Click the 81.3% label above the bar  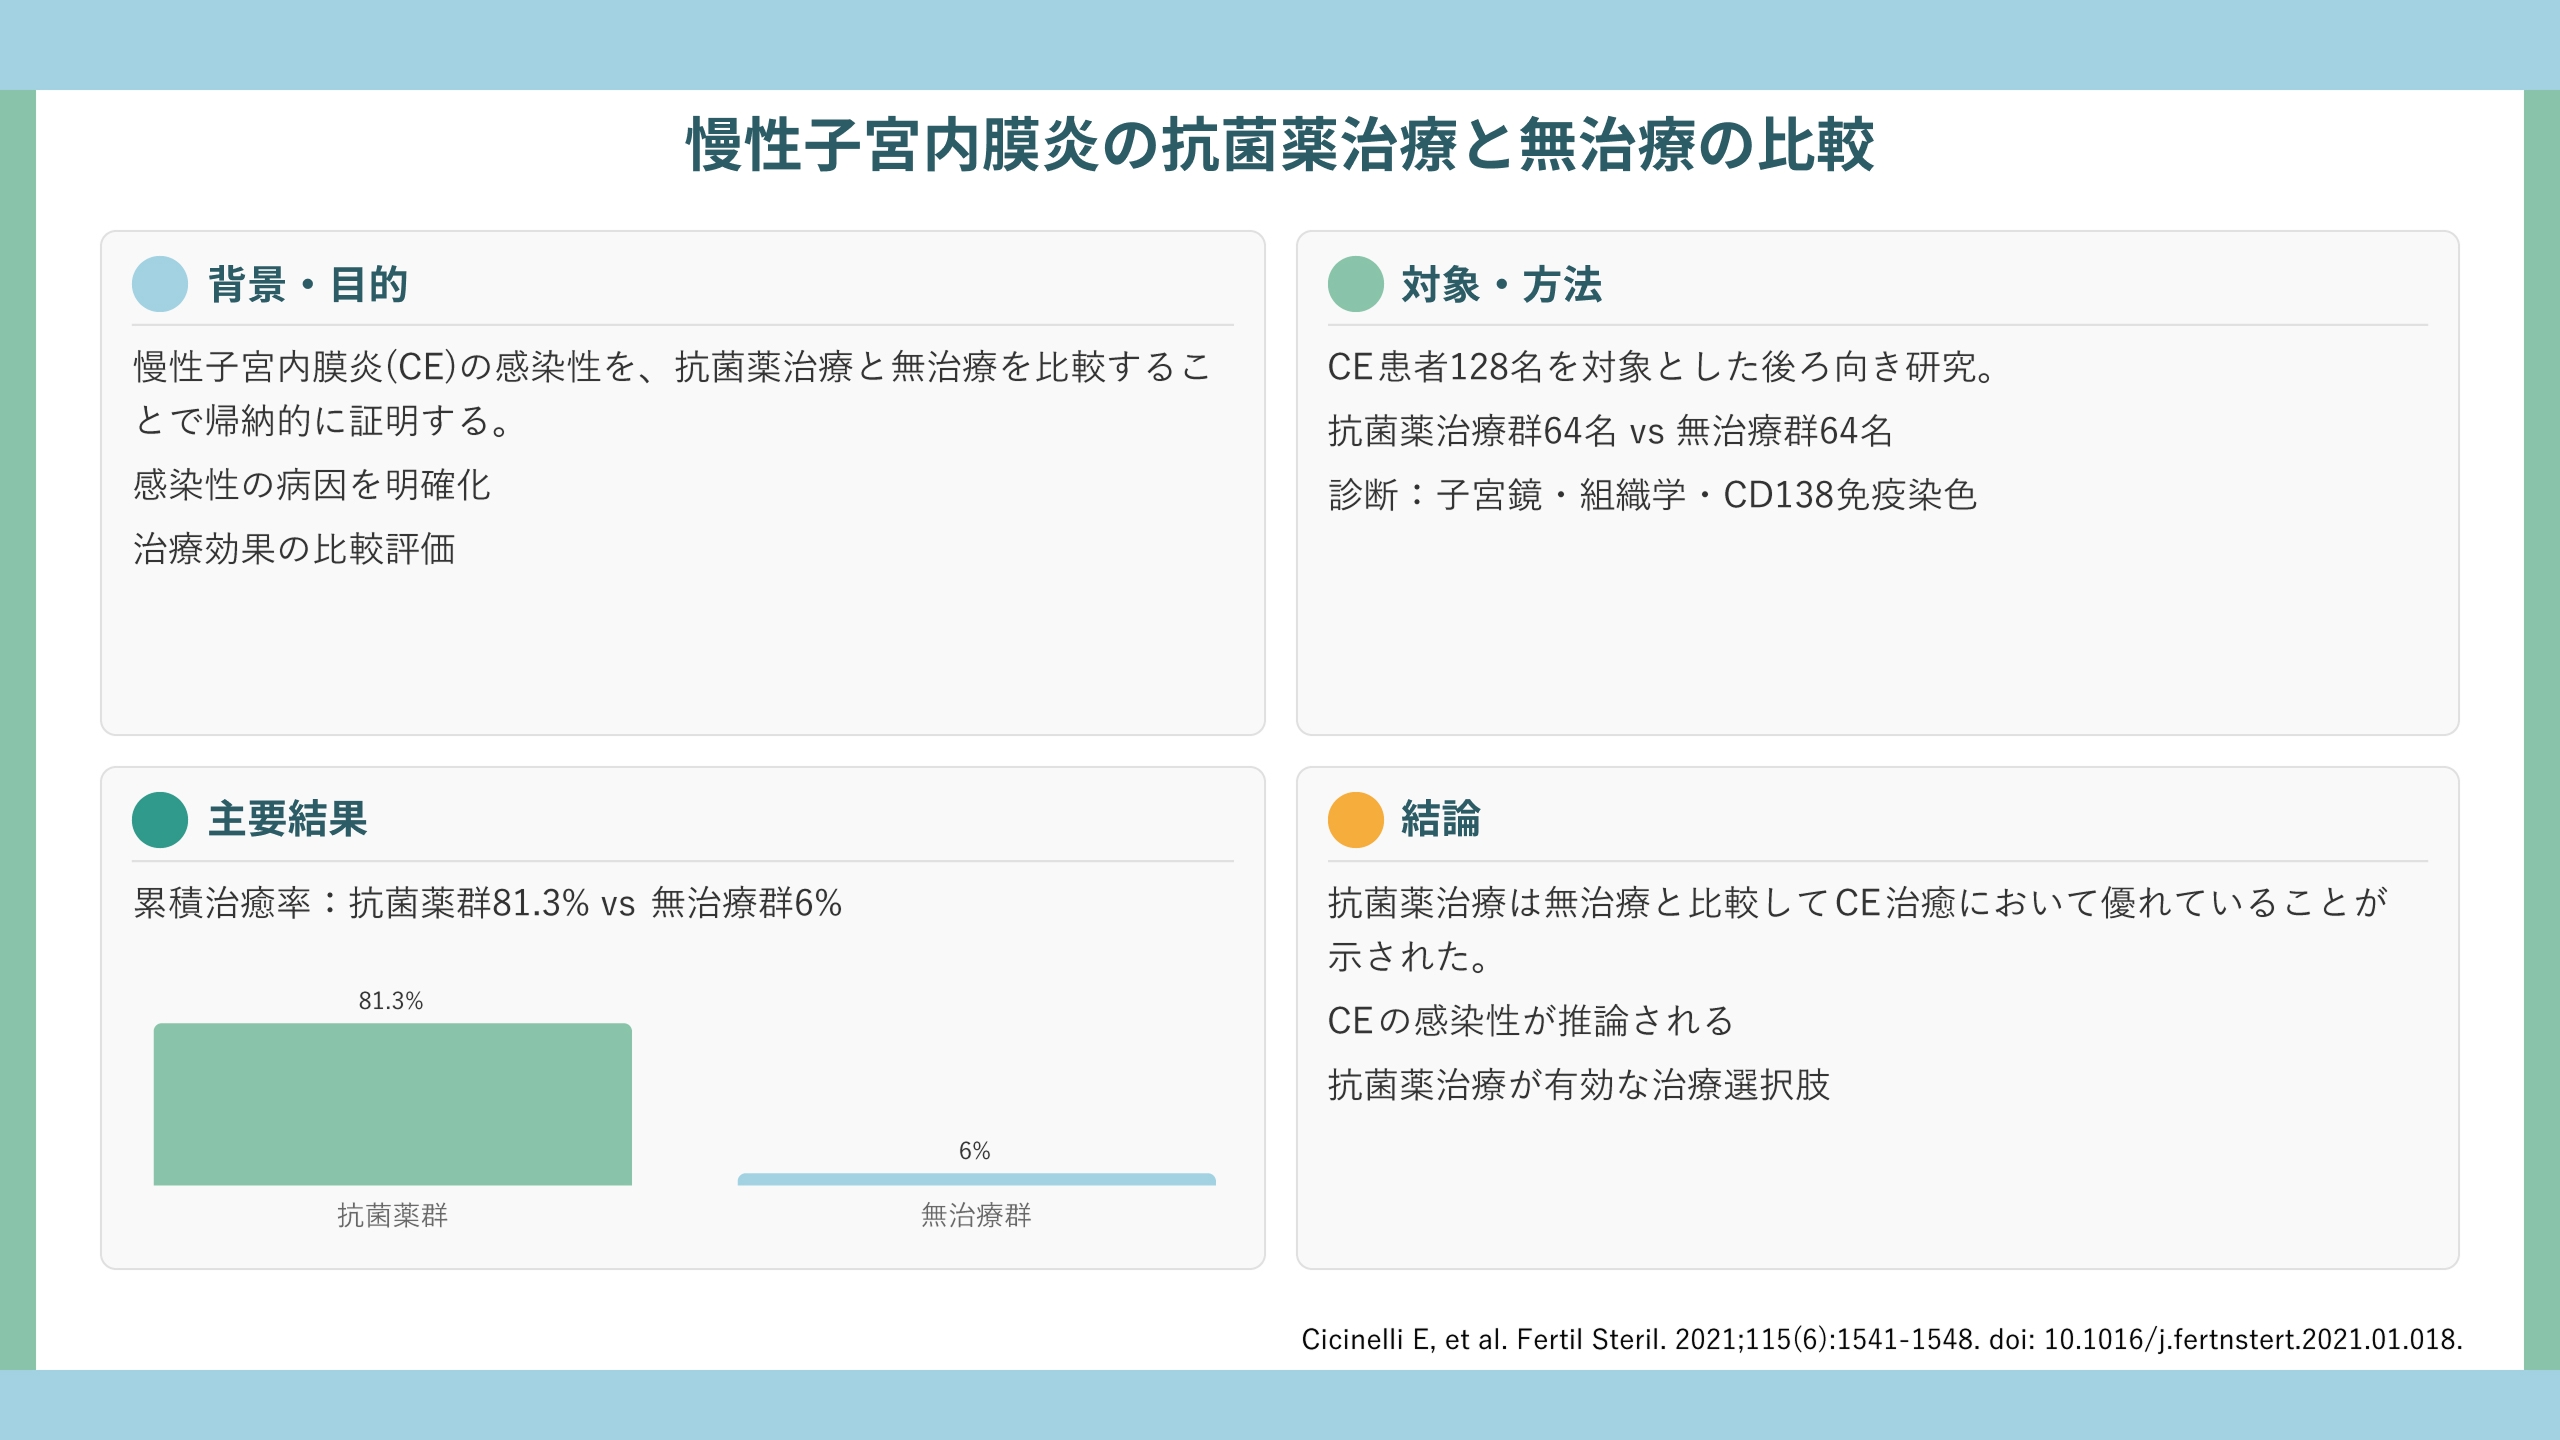tap(391, 1001)
